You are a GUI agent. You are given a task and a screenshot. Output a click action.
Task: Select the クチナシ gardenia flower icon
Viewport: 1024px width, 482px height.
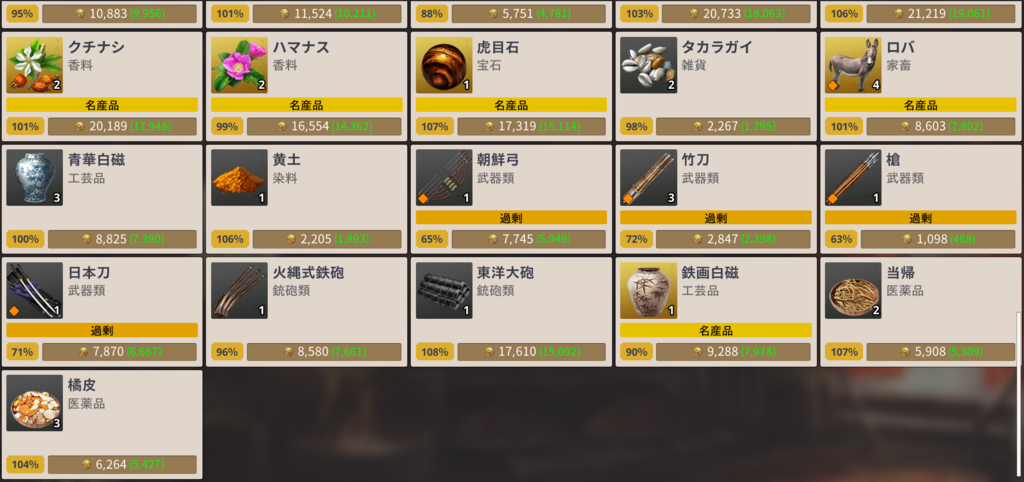35,65
